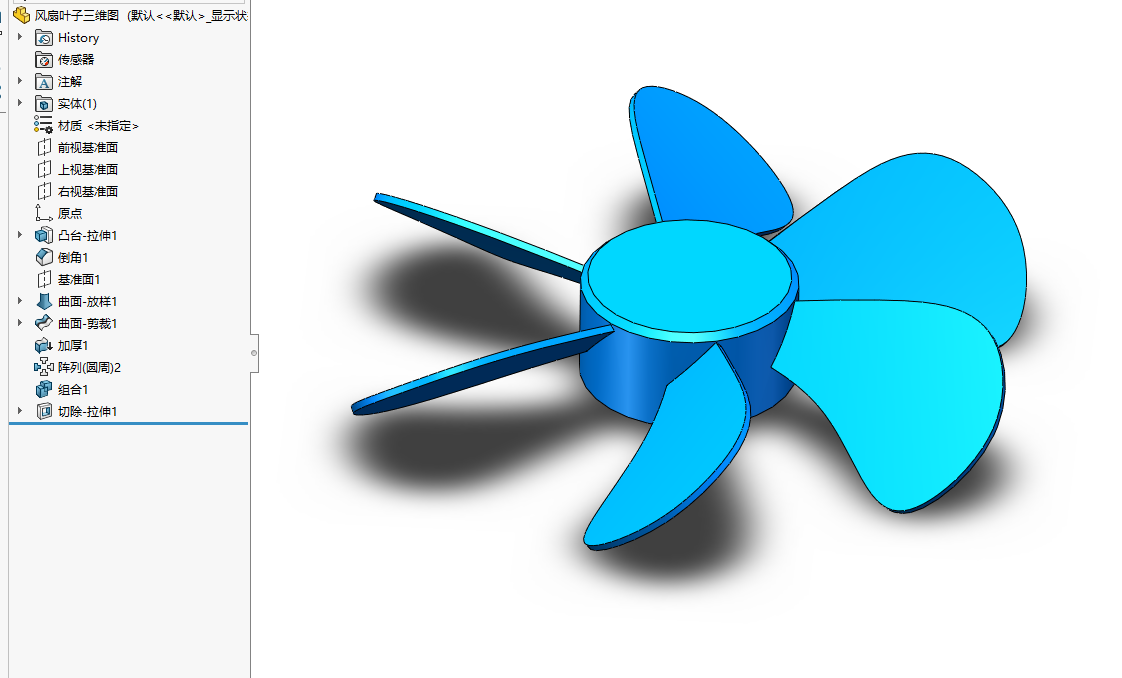Click the 实体(1) solid bodies icon
This screenshot has height=678, width=1122.
(x=44, y=104)
